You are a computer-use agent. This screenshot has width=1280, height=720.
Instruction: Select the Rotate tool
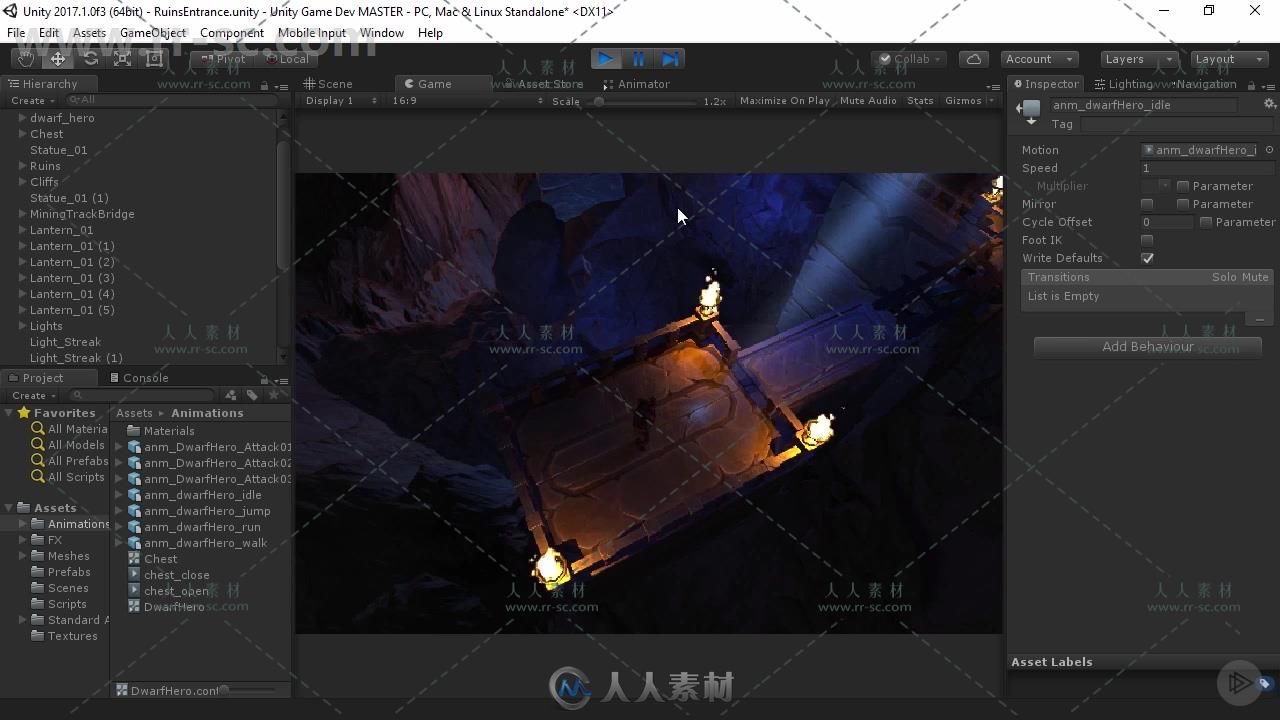(90, 59)
